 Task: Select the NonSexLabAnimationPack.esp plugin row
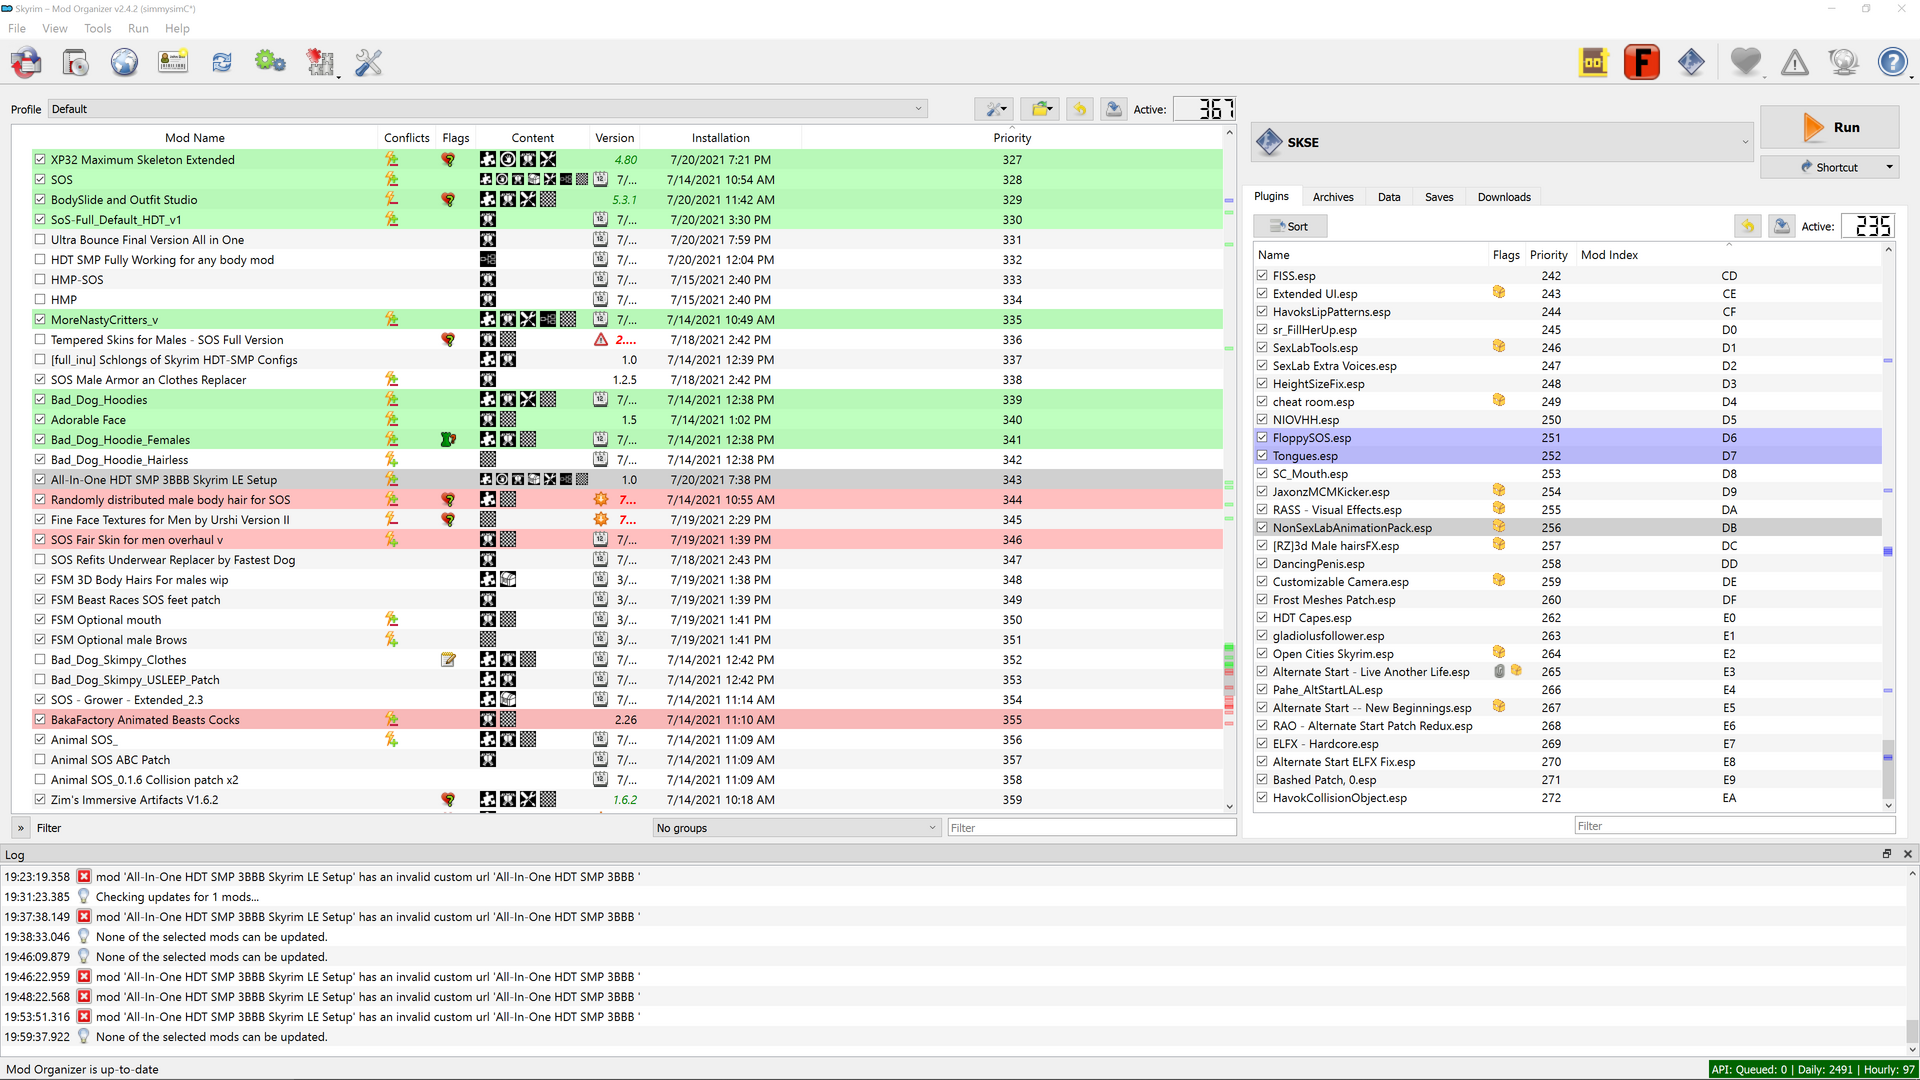pos(1567,528)
